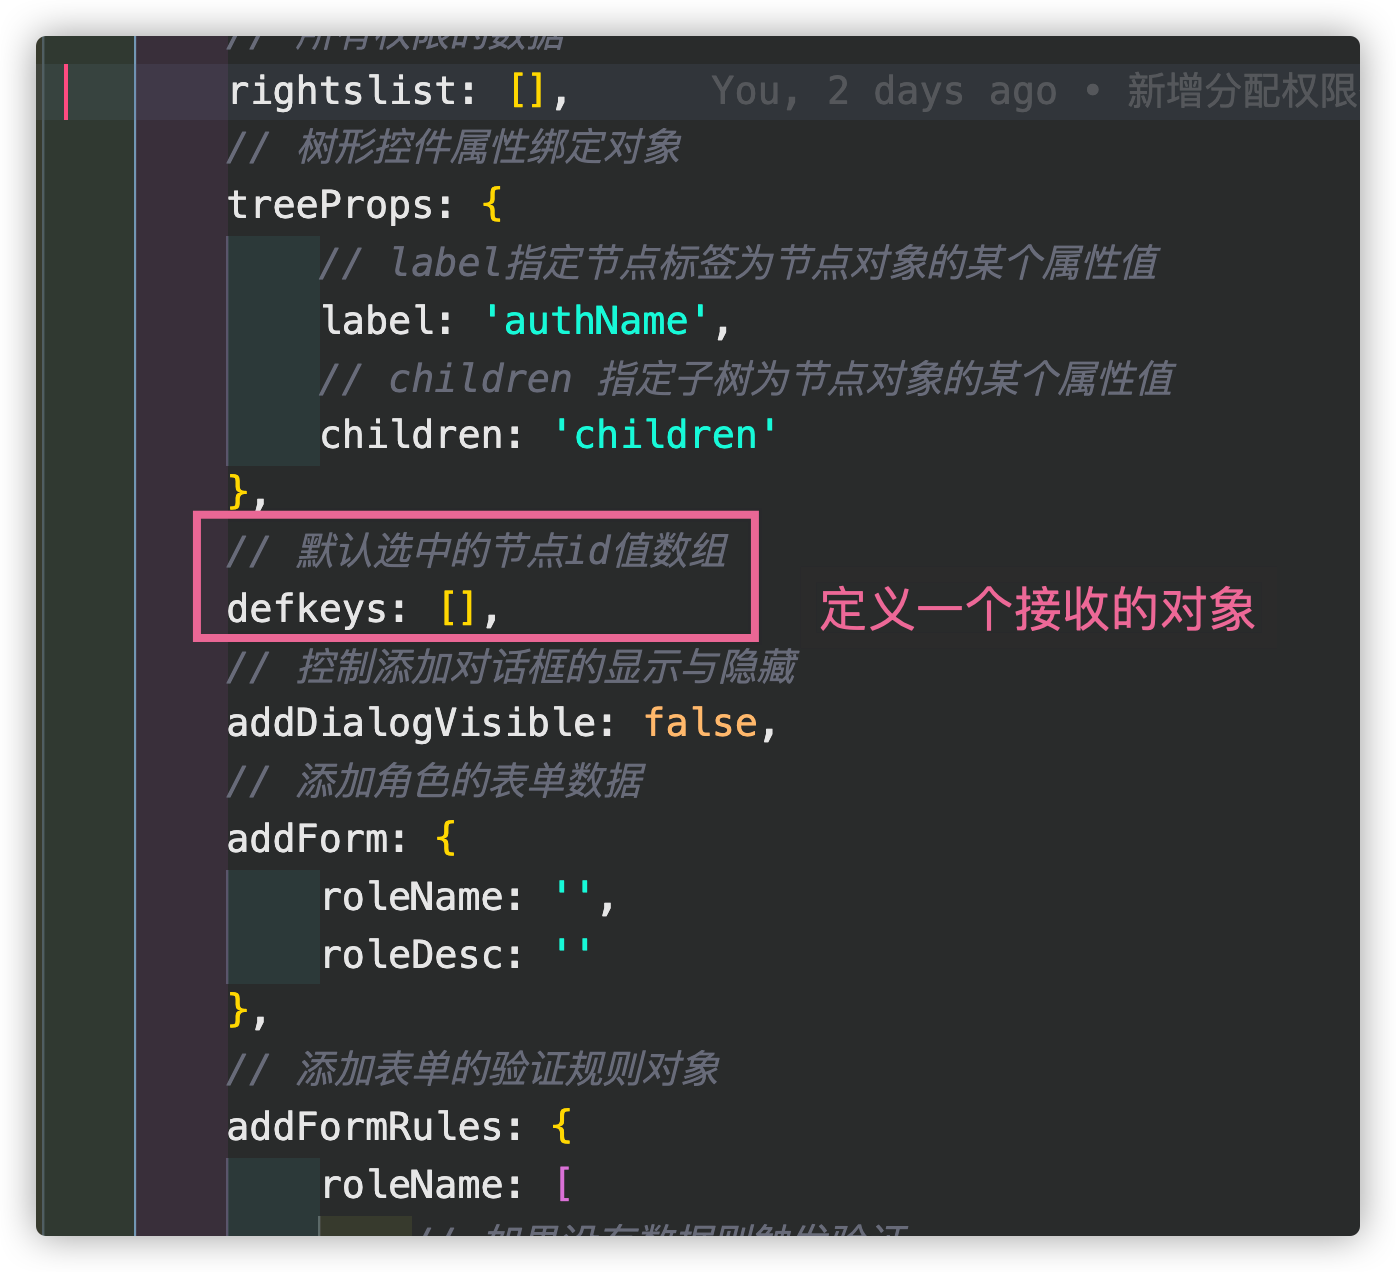Click the rightslist property name

pyautogui.click(x=342, y=91)
